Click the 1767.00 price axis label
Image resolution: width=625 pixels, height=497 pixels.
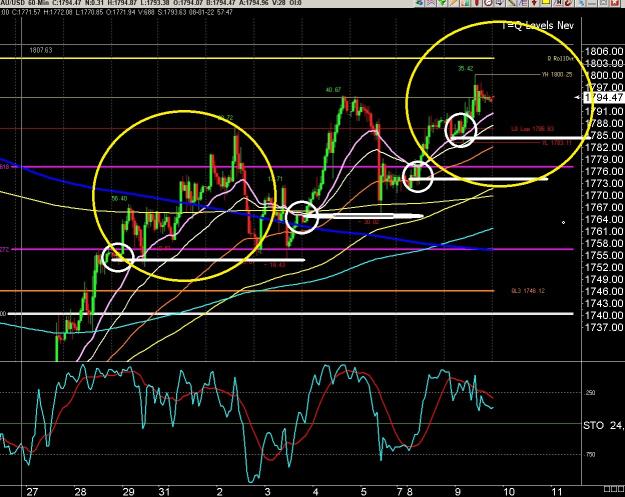pos(604,207)
